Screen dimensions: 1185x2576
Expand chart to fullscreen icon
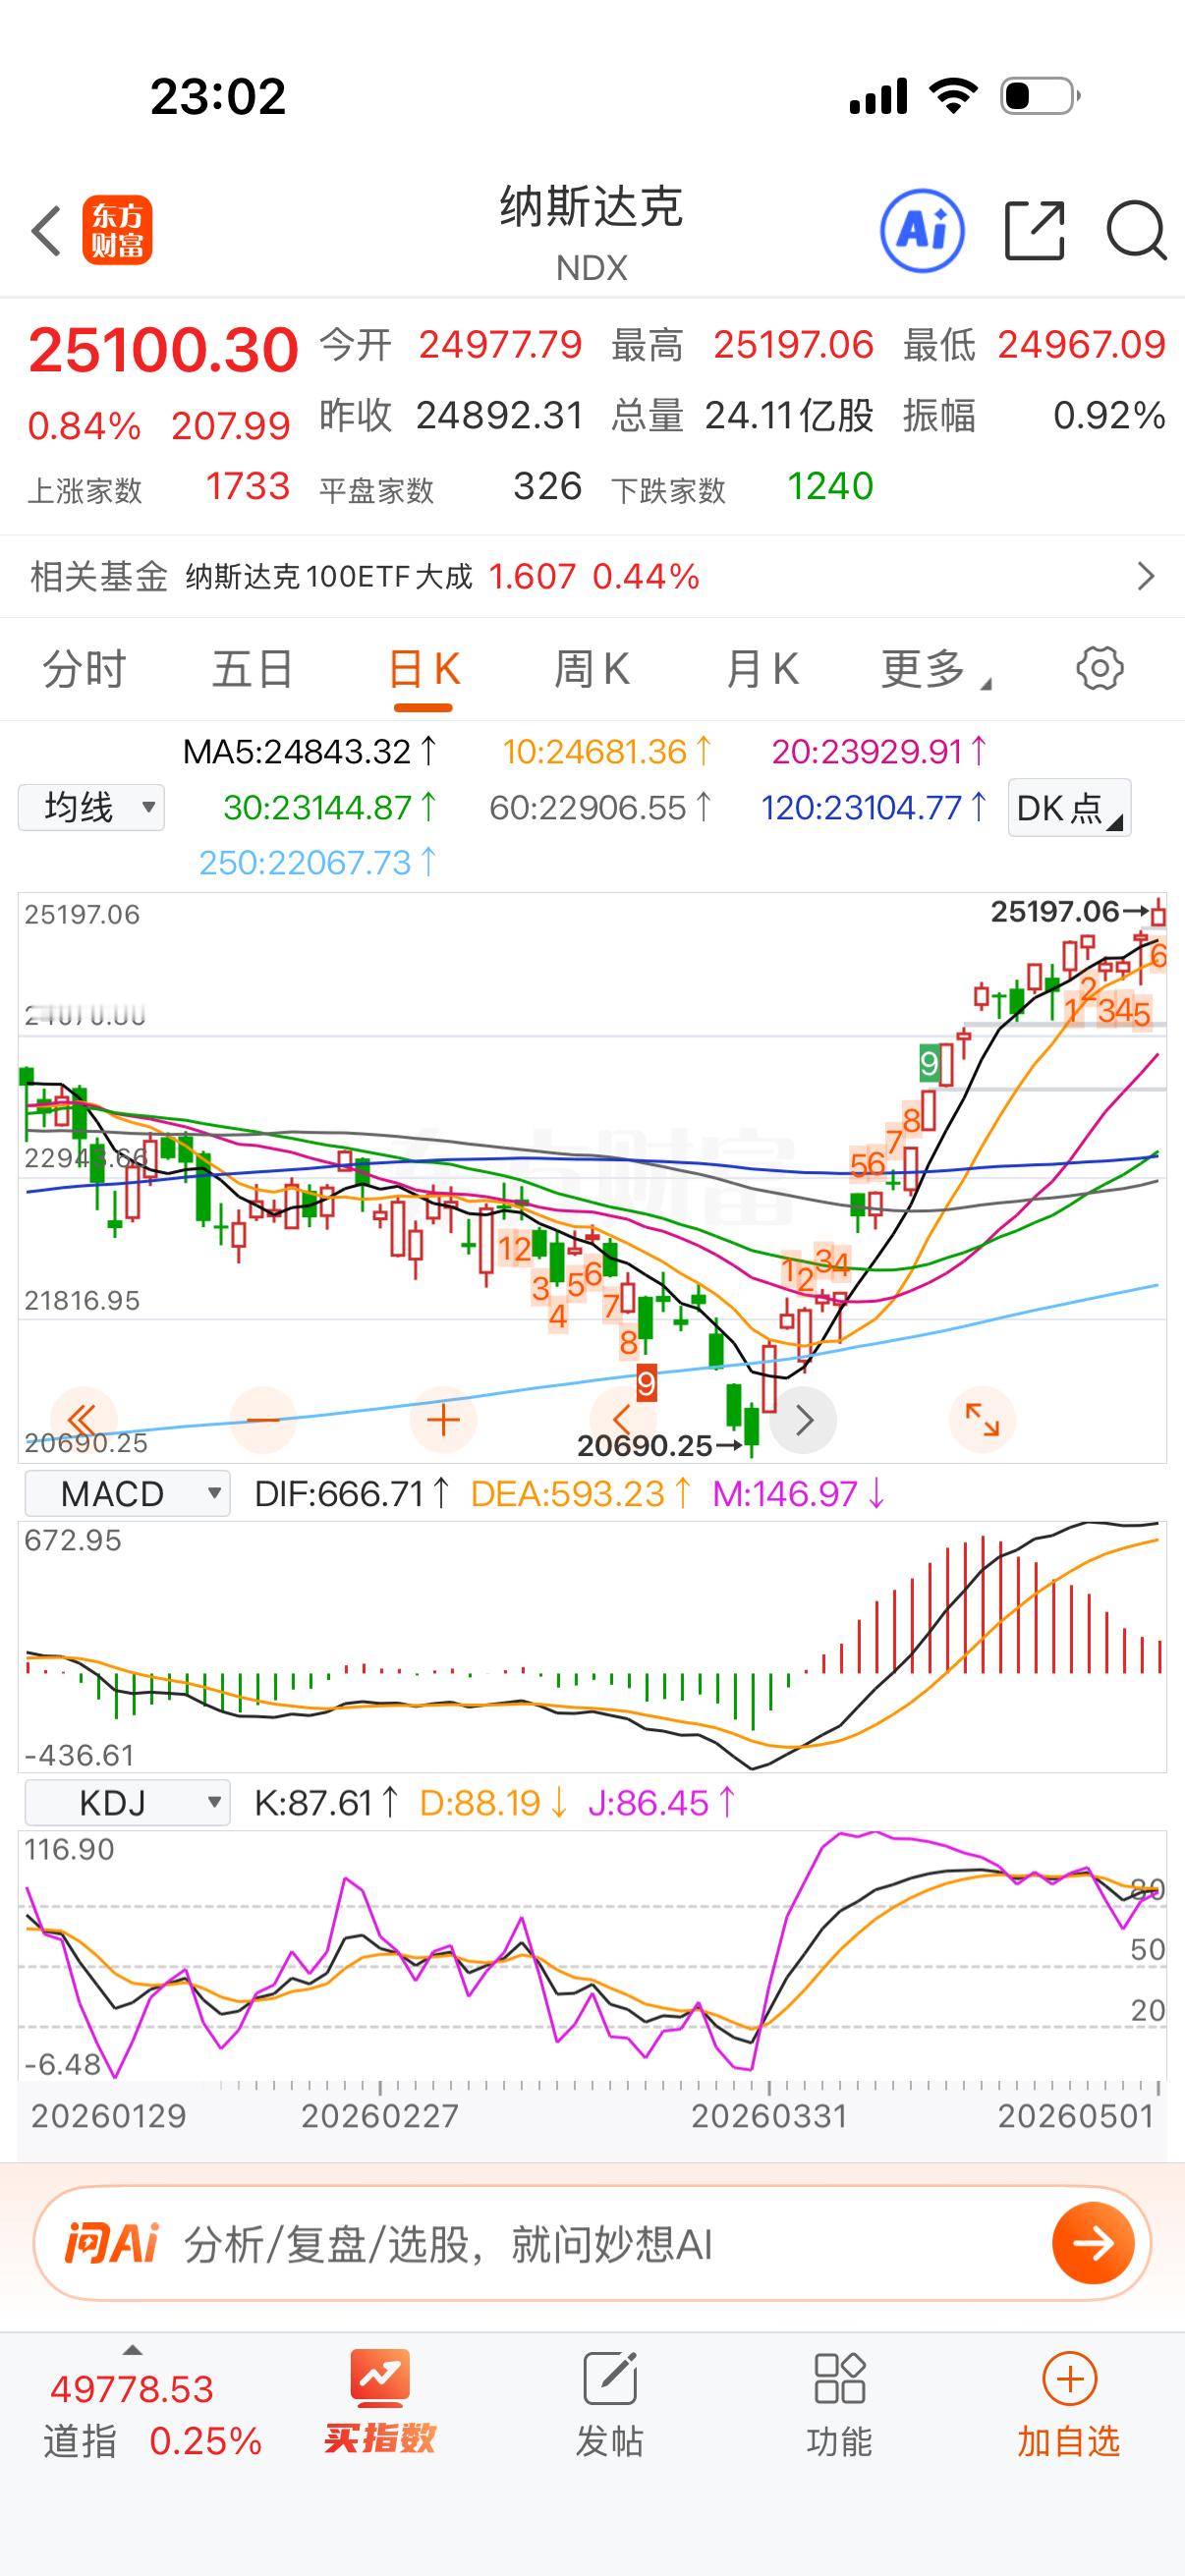click(982, 1419)
